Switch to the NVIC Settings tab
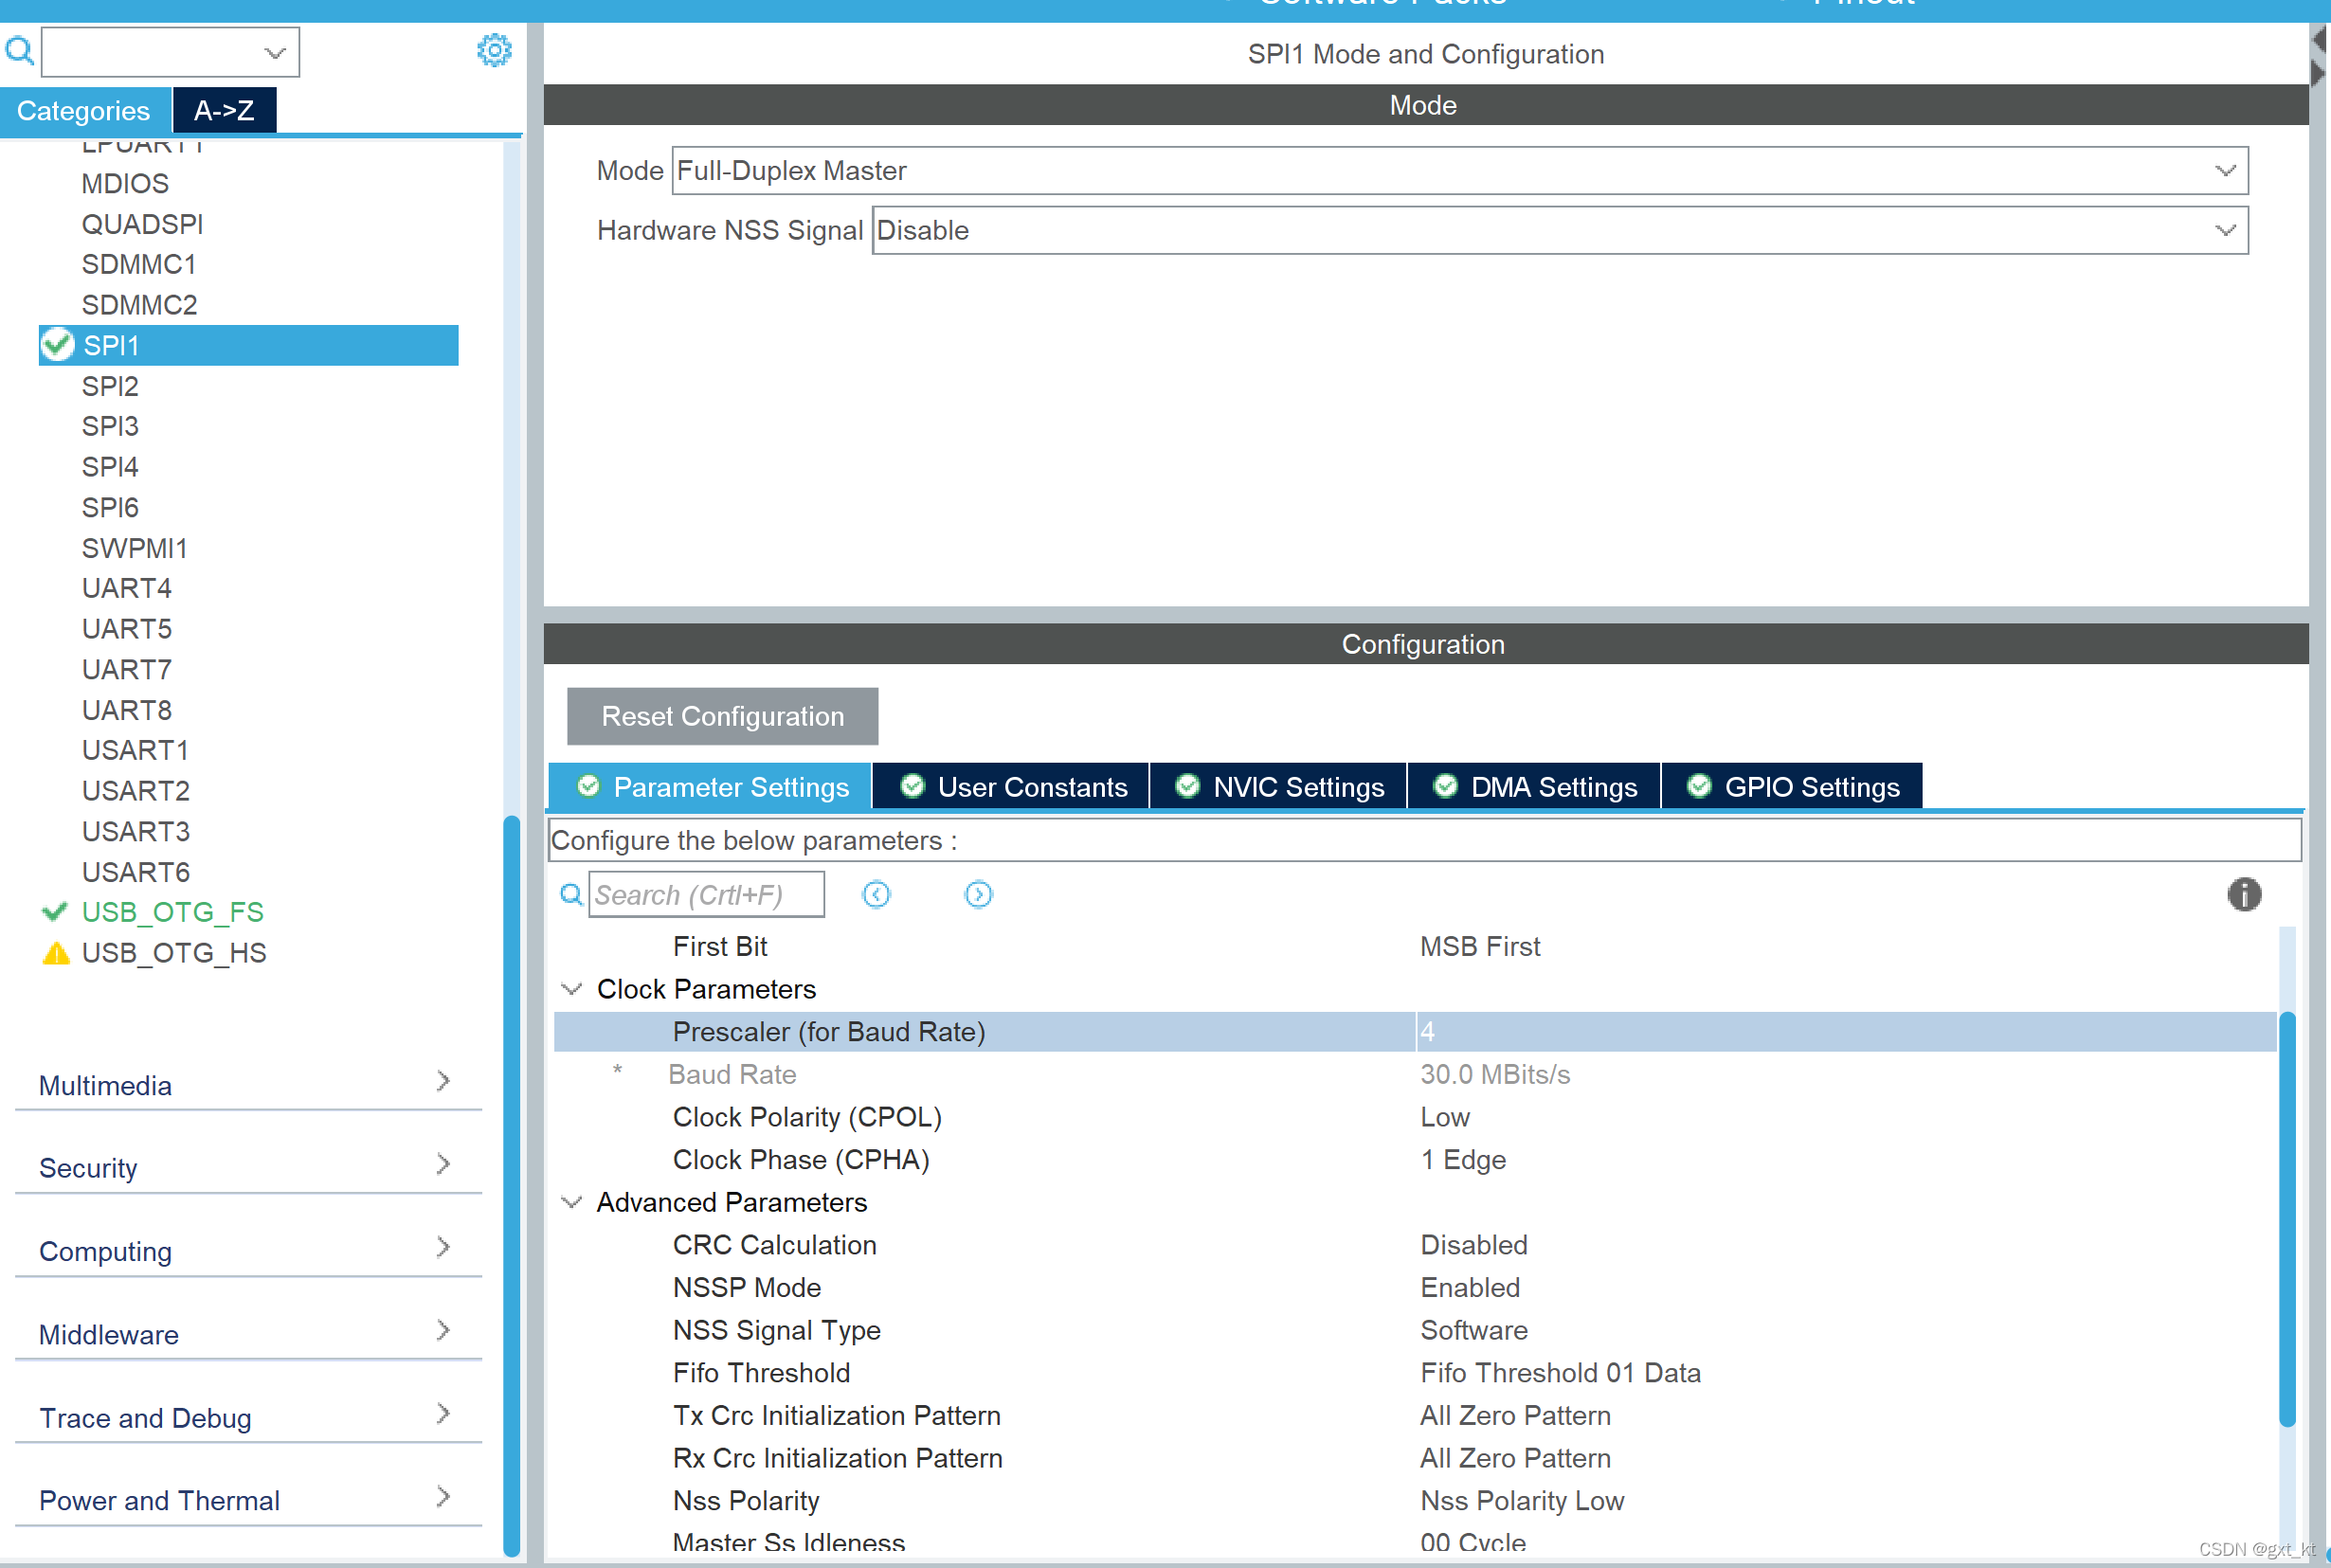Image resolution: width=2331 pixels, height=1568 pixels. tap(1280, 787)
